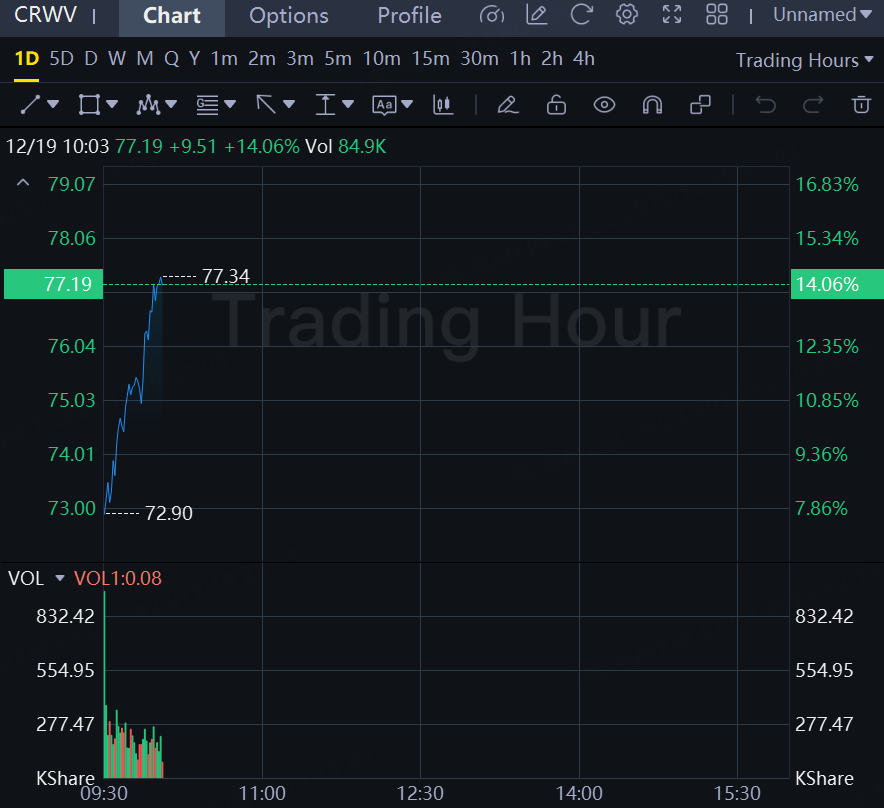Switch to the 1m interval
884x808 pixels.
tap(224, 59)
